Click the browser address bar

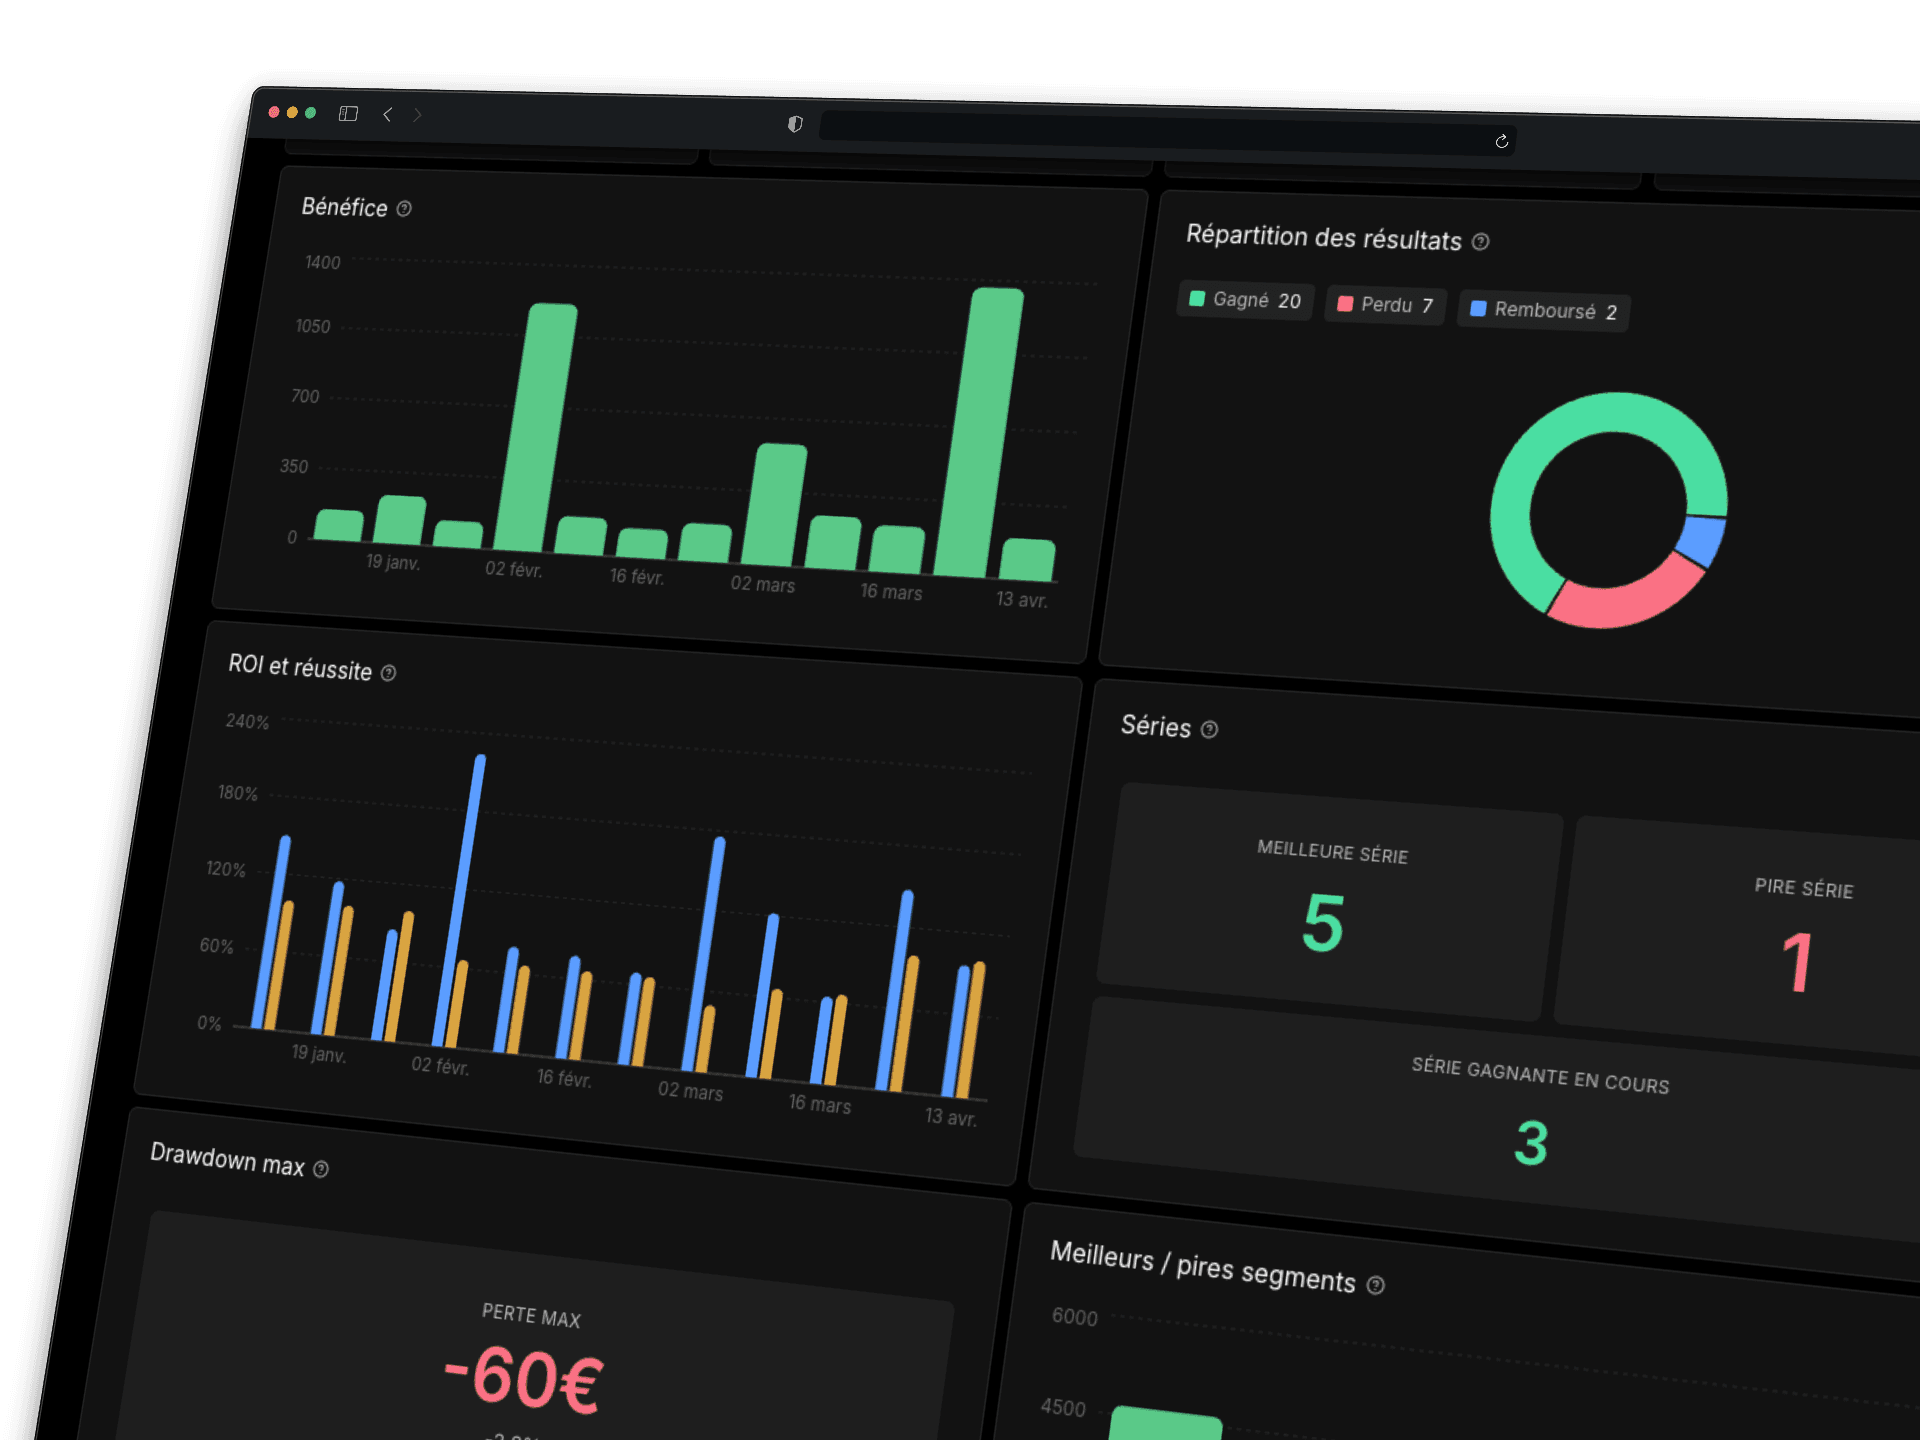coord(1167,133)
